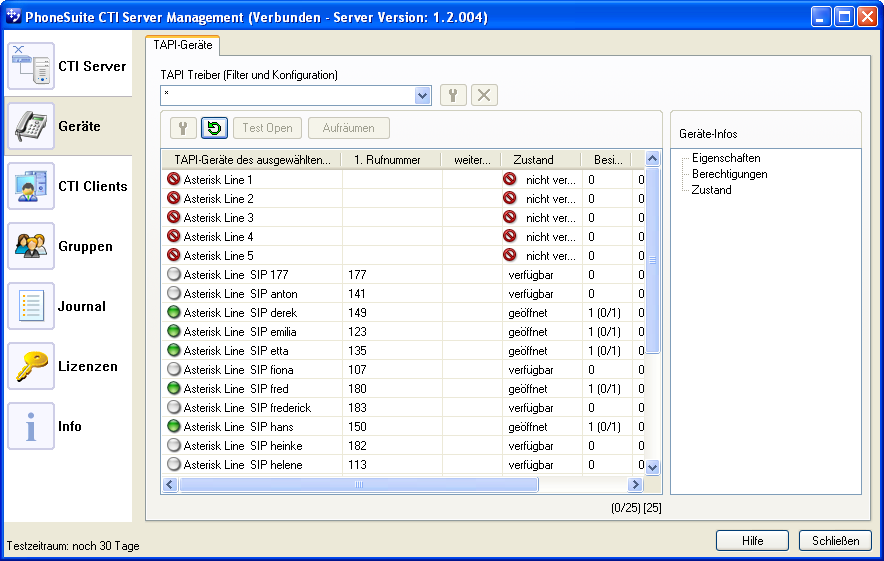Switch to the TAPI-Geräte tab
The width and height of the screenshot is (884, 561).
point(182,45)
